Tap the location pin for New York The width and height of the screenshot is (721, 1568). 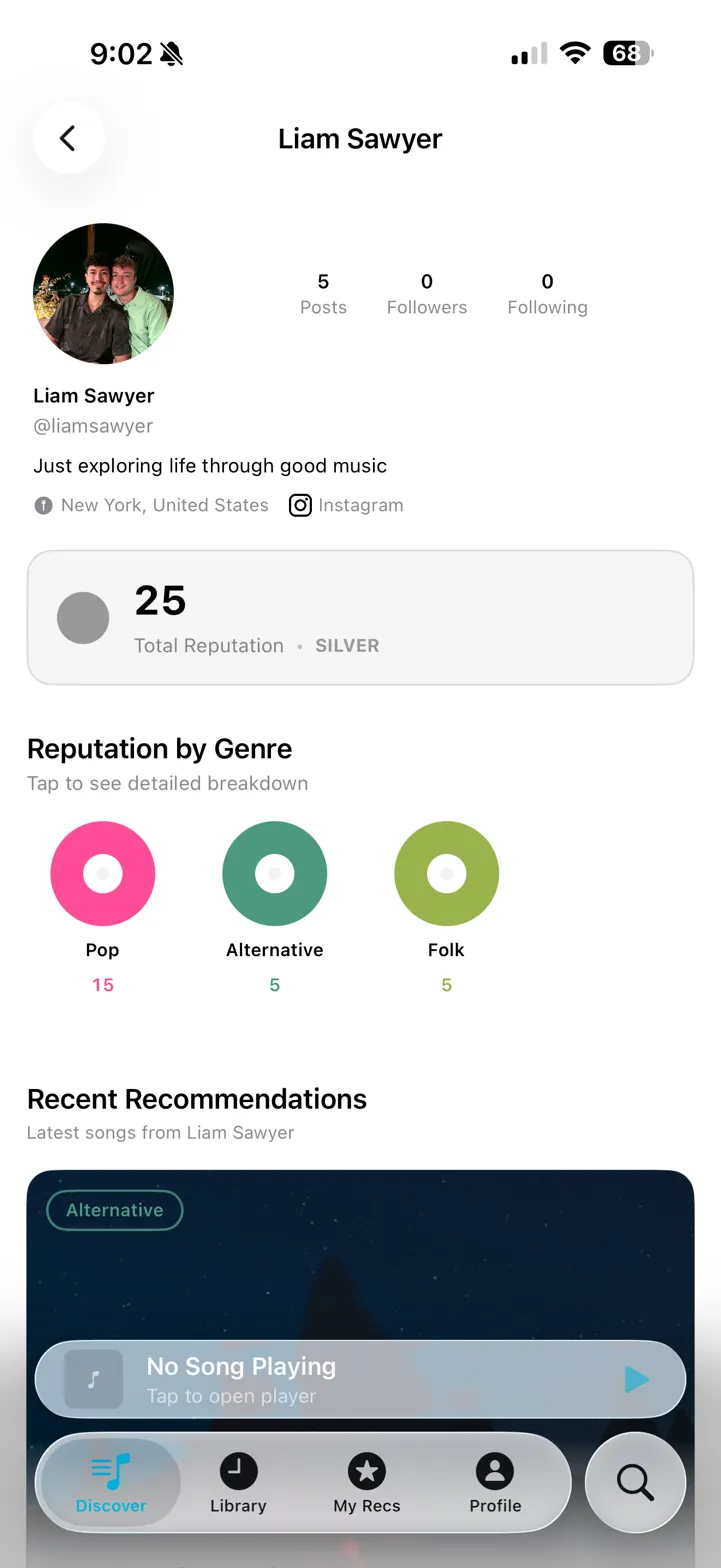[42, 505]
